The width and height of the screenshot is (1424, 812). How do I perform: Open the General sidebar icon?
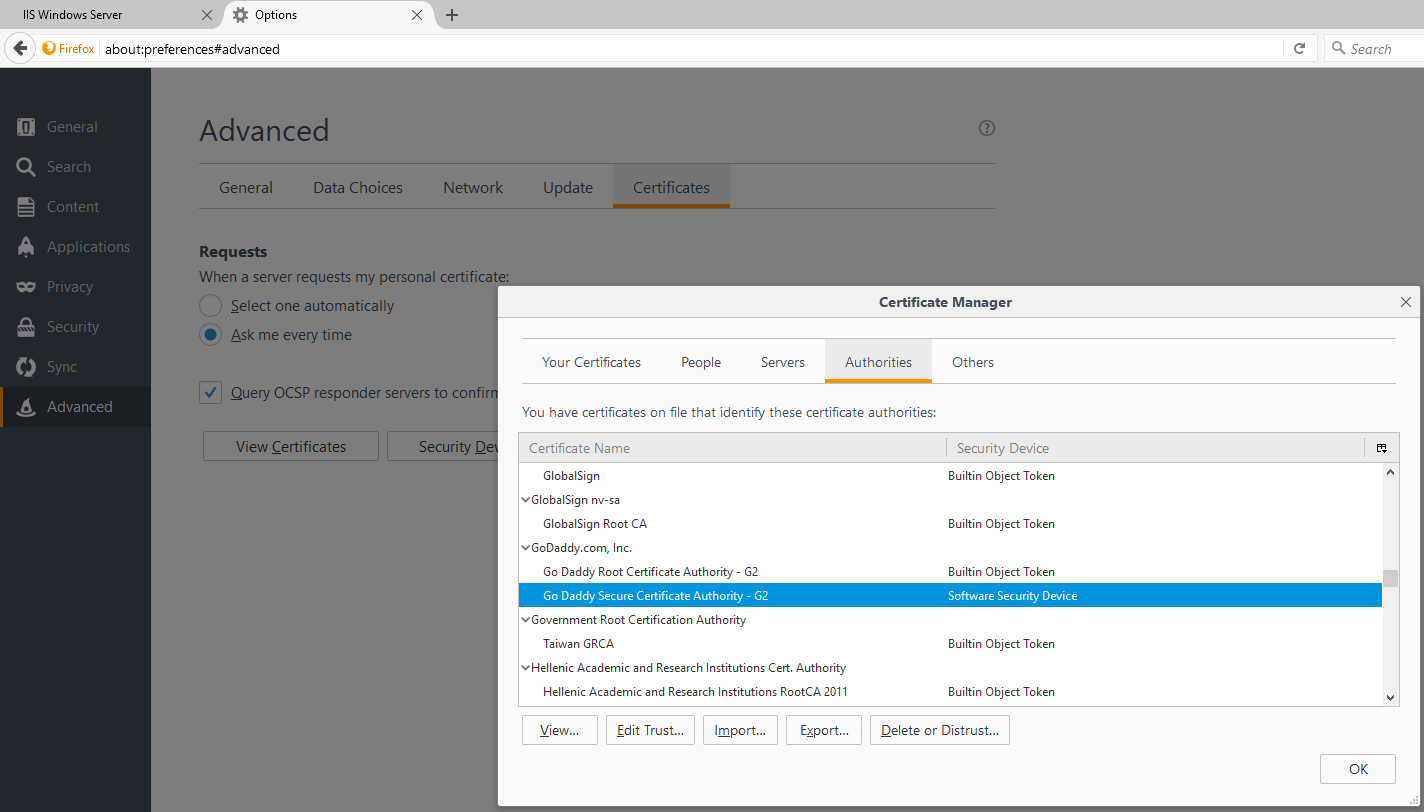[26, 127]
